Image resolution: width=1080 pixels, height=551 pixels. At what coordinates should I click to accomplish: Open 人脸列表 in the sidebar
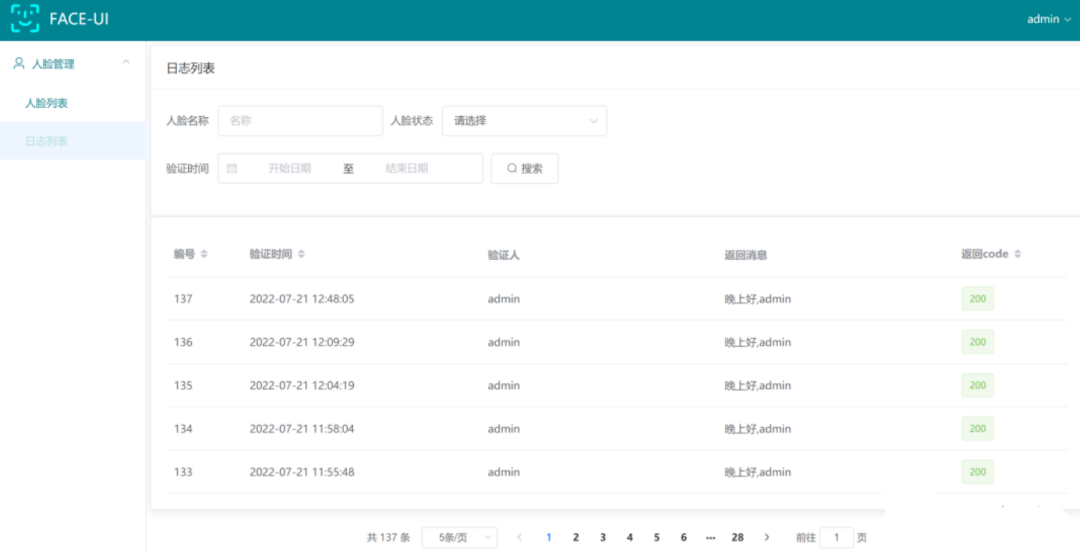point(46,103)
